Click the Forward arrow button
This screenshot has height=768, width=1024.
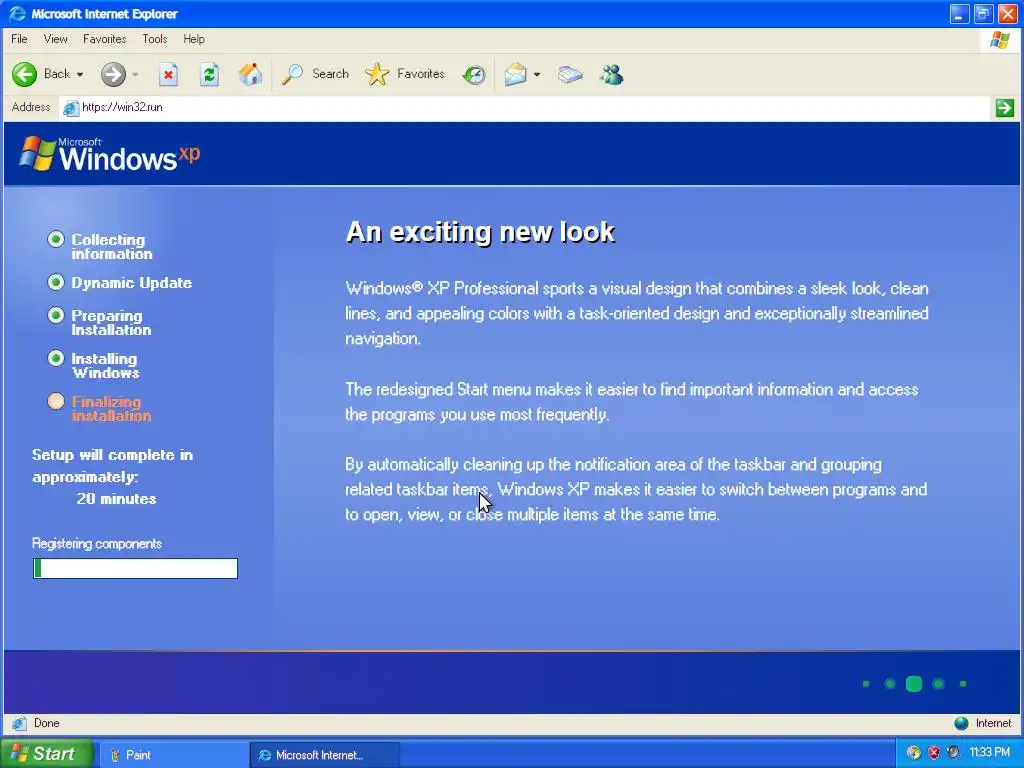[113, 74]
